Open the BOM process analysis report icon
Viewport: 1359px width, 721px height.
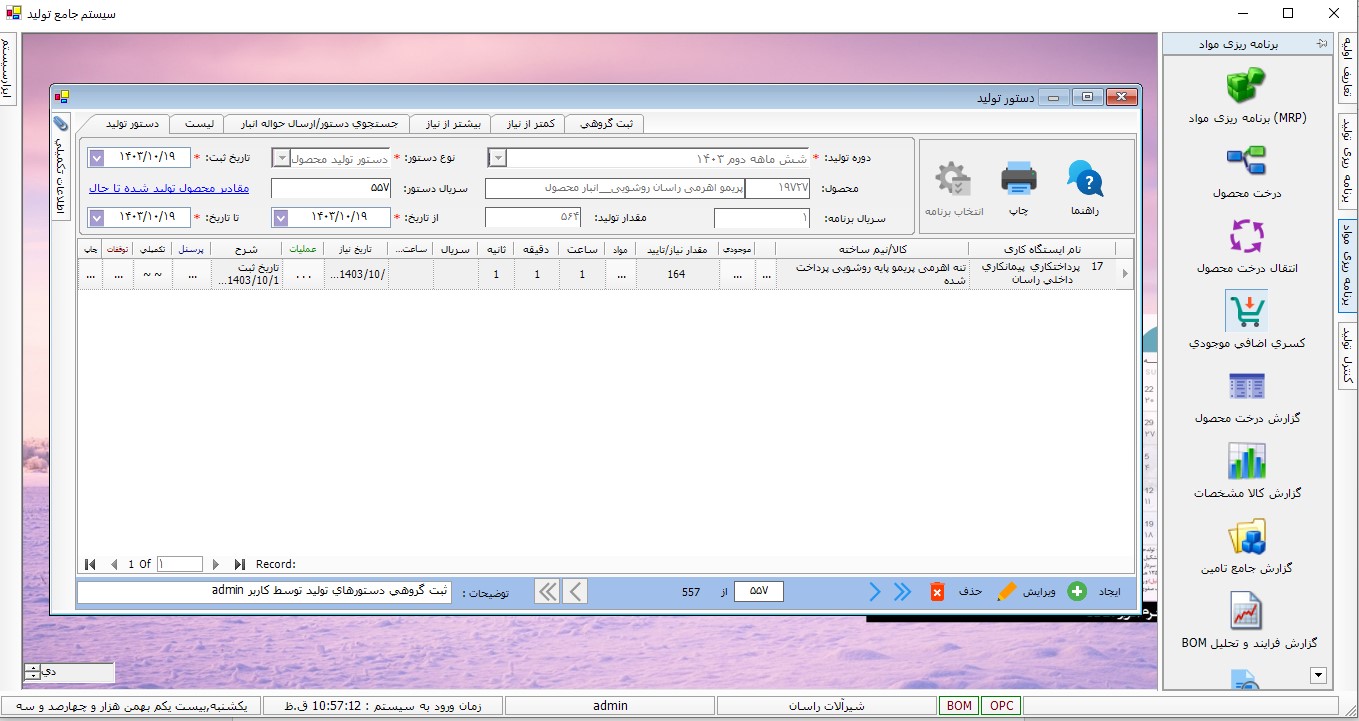coord(1246,611)
